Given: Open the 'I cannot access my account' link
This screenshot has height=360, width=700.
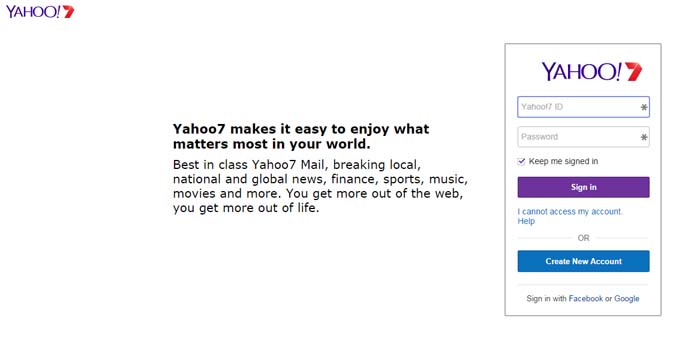Looking at the screenshot, I should pos(570,211).
